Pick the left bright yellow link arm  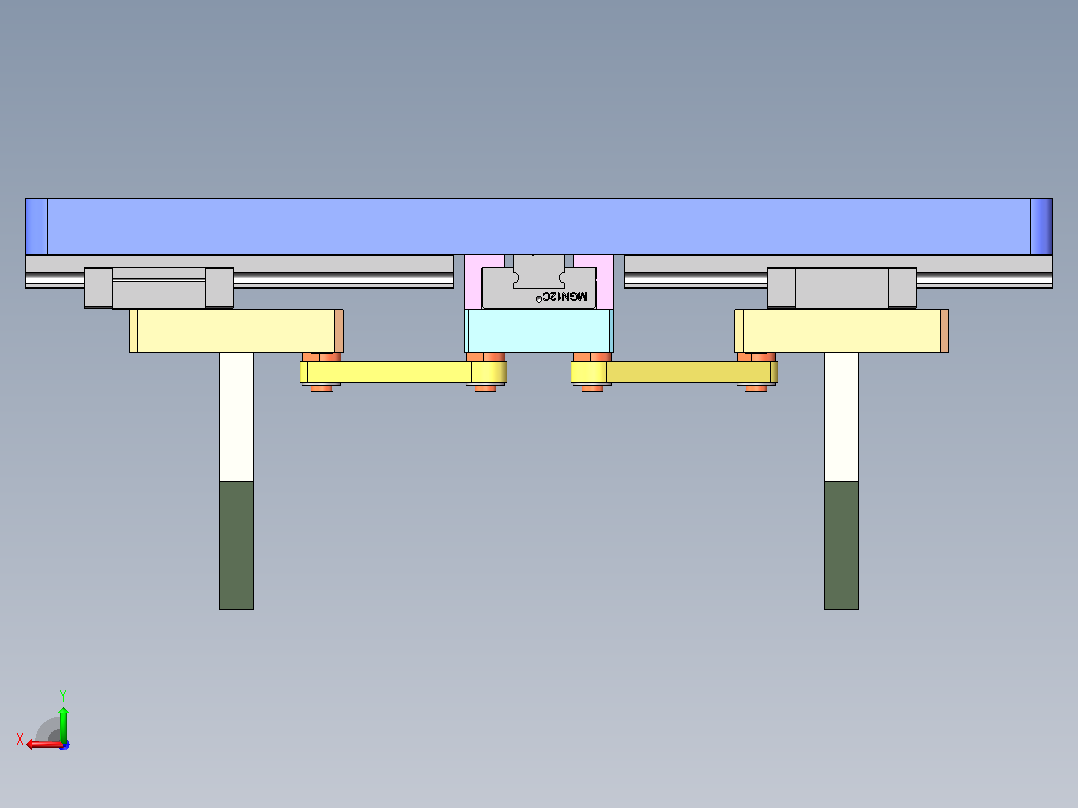click(x=404, y=372)
